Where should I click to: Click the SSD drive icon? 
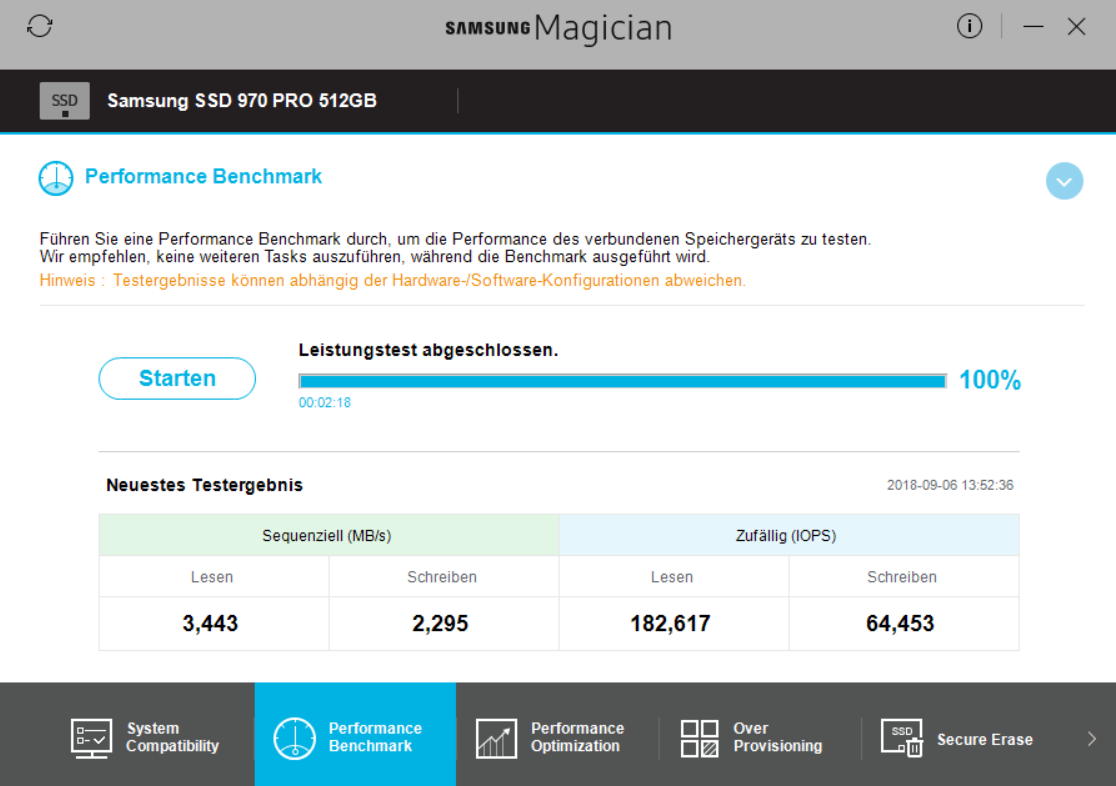[x=65, y=101]
